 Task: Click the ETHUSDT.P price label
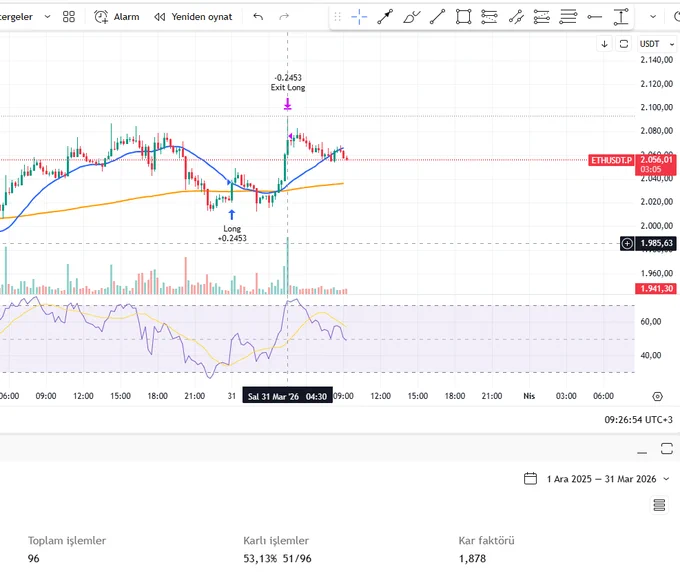click(x=611, y=160)
